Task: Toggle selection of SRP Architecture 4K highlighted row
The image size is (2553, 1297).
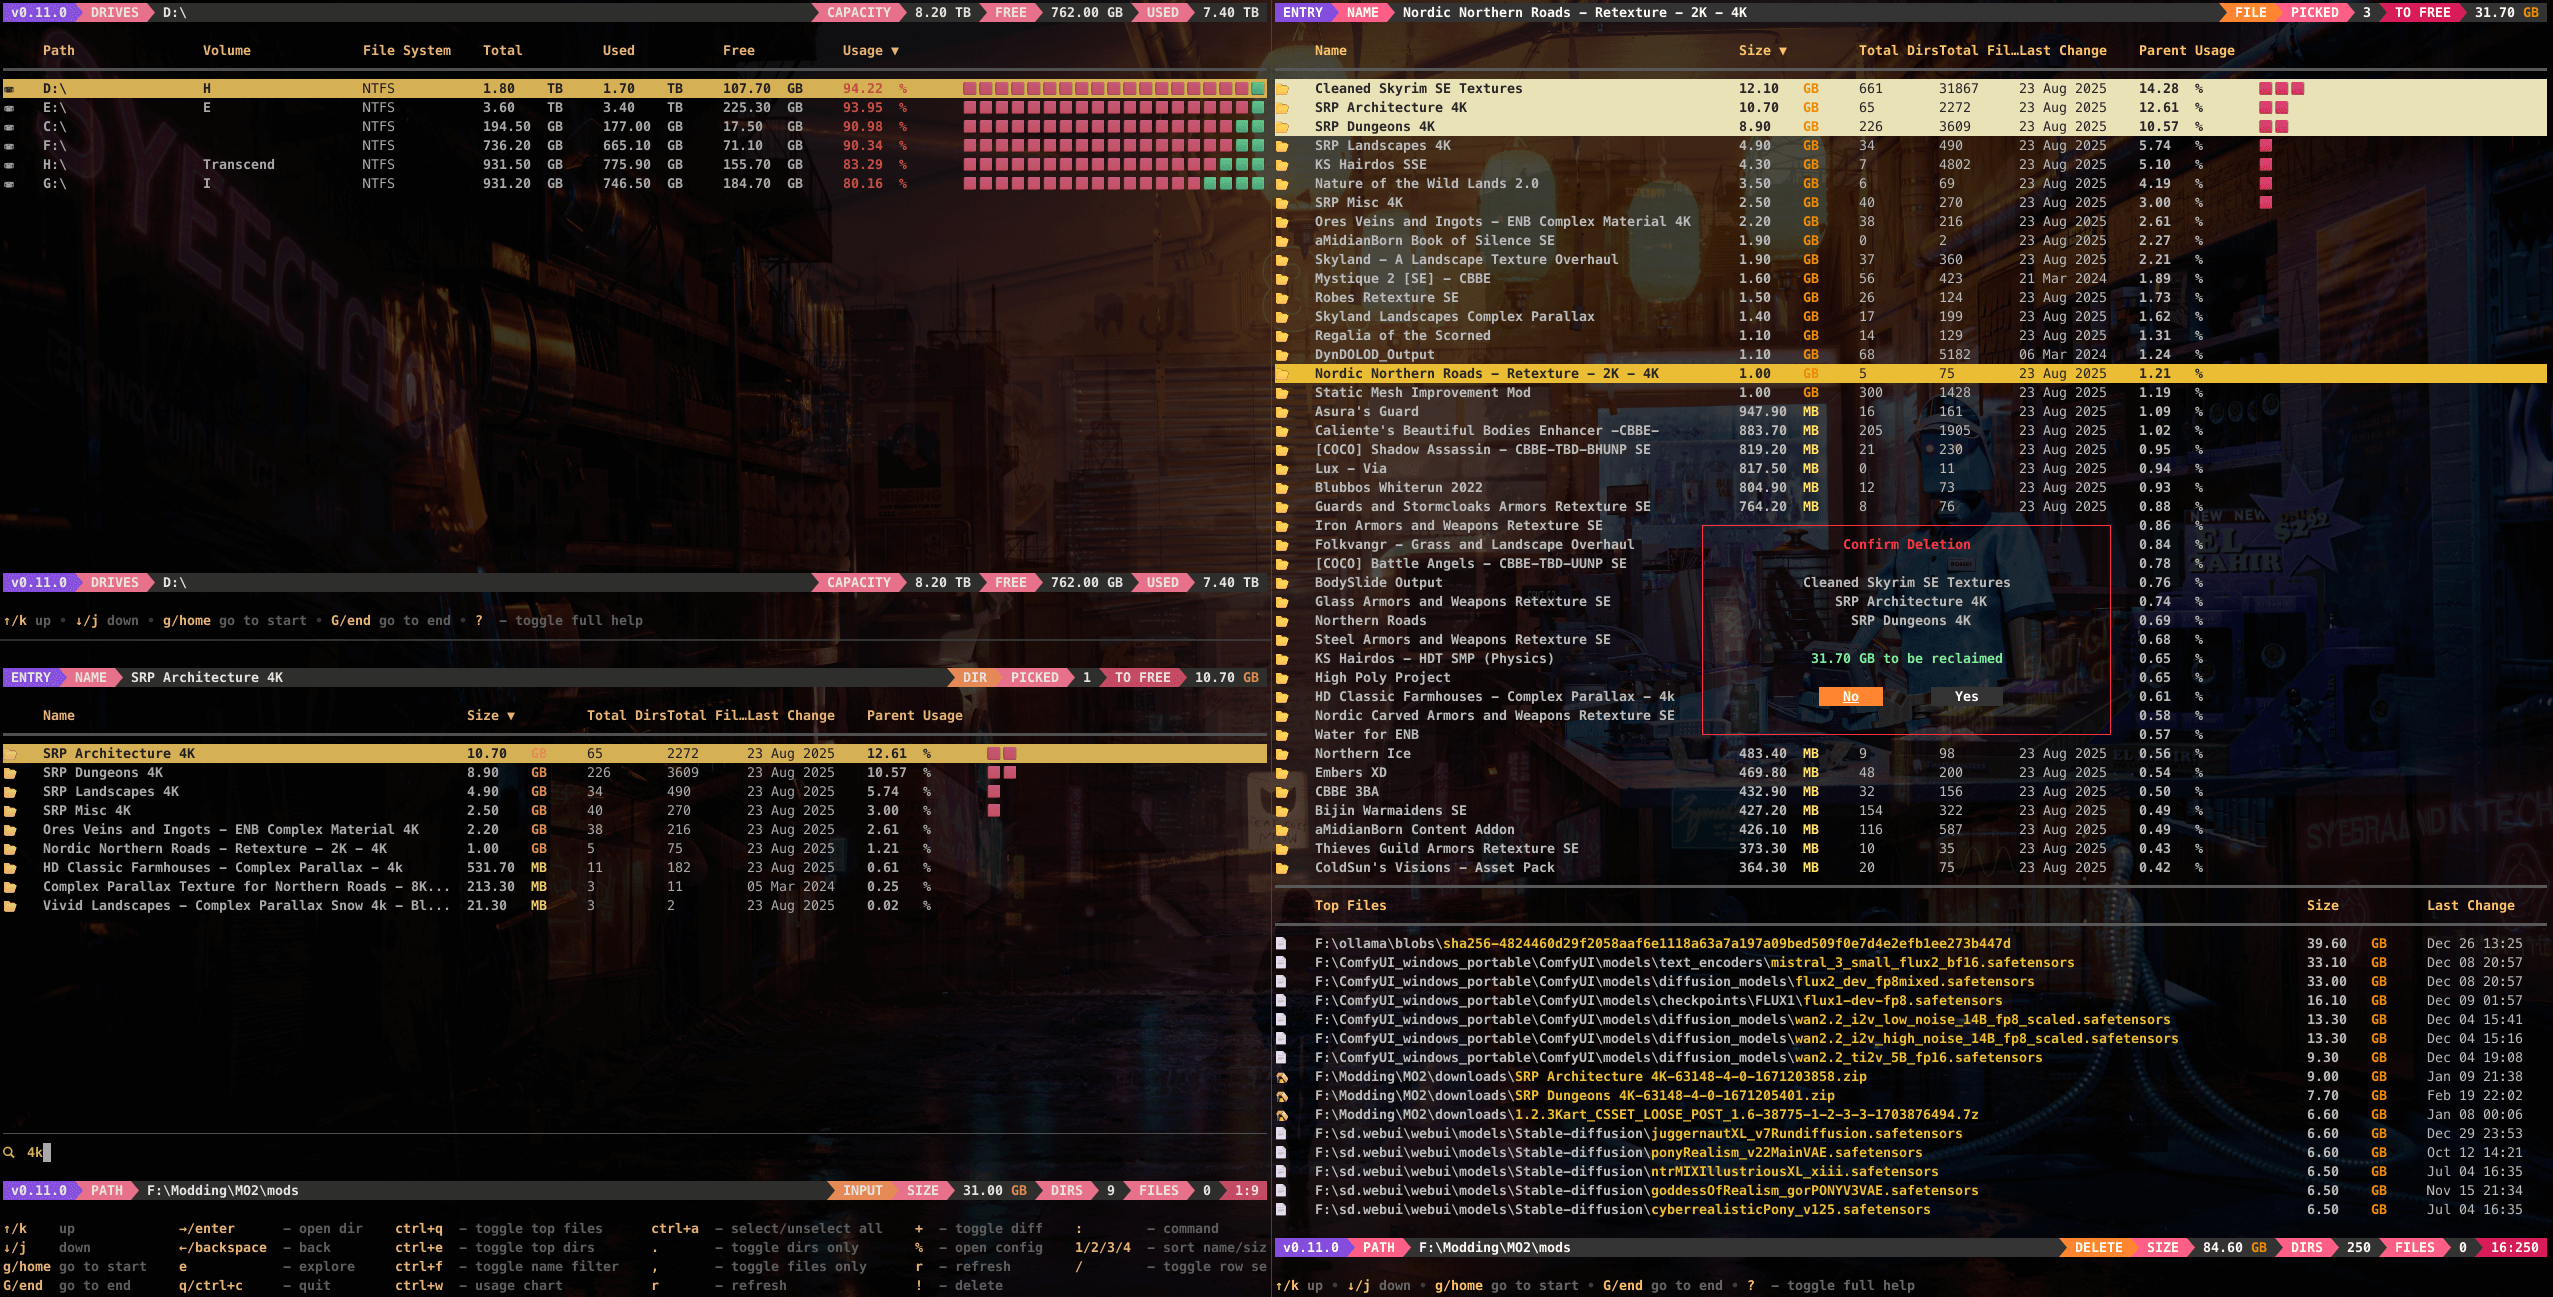Action: pyautogui.click(x=118, y=754)
